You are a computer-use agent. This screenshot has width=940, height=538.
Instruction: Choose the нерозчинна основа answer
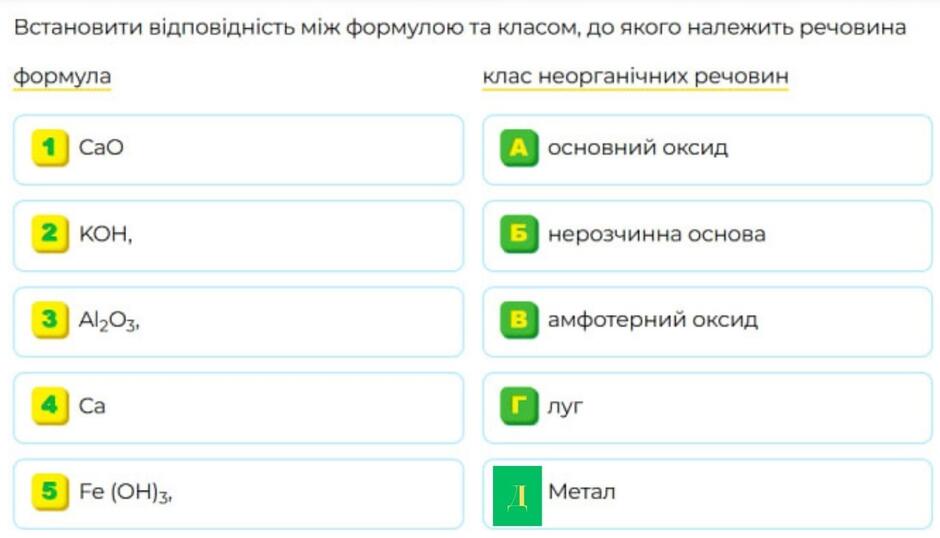[707, 236]
